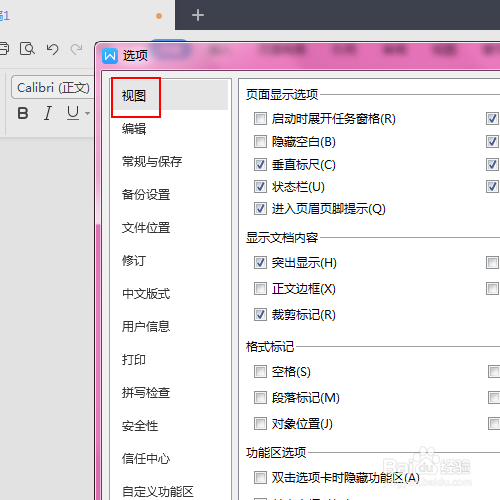Redo the last action
Screen dimensions: 500x500
[76, 49]
